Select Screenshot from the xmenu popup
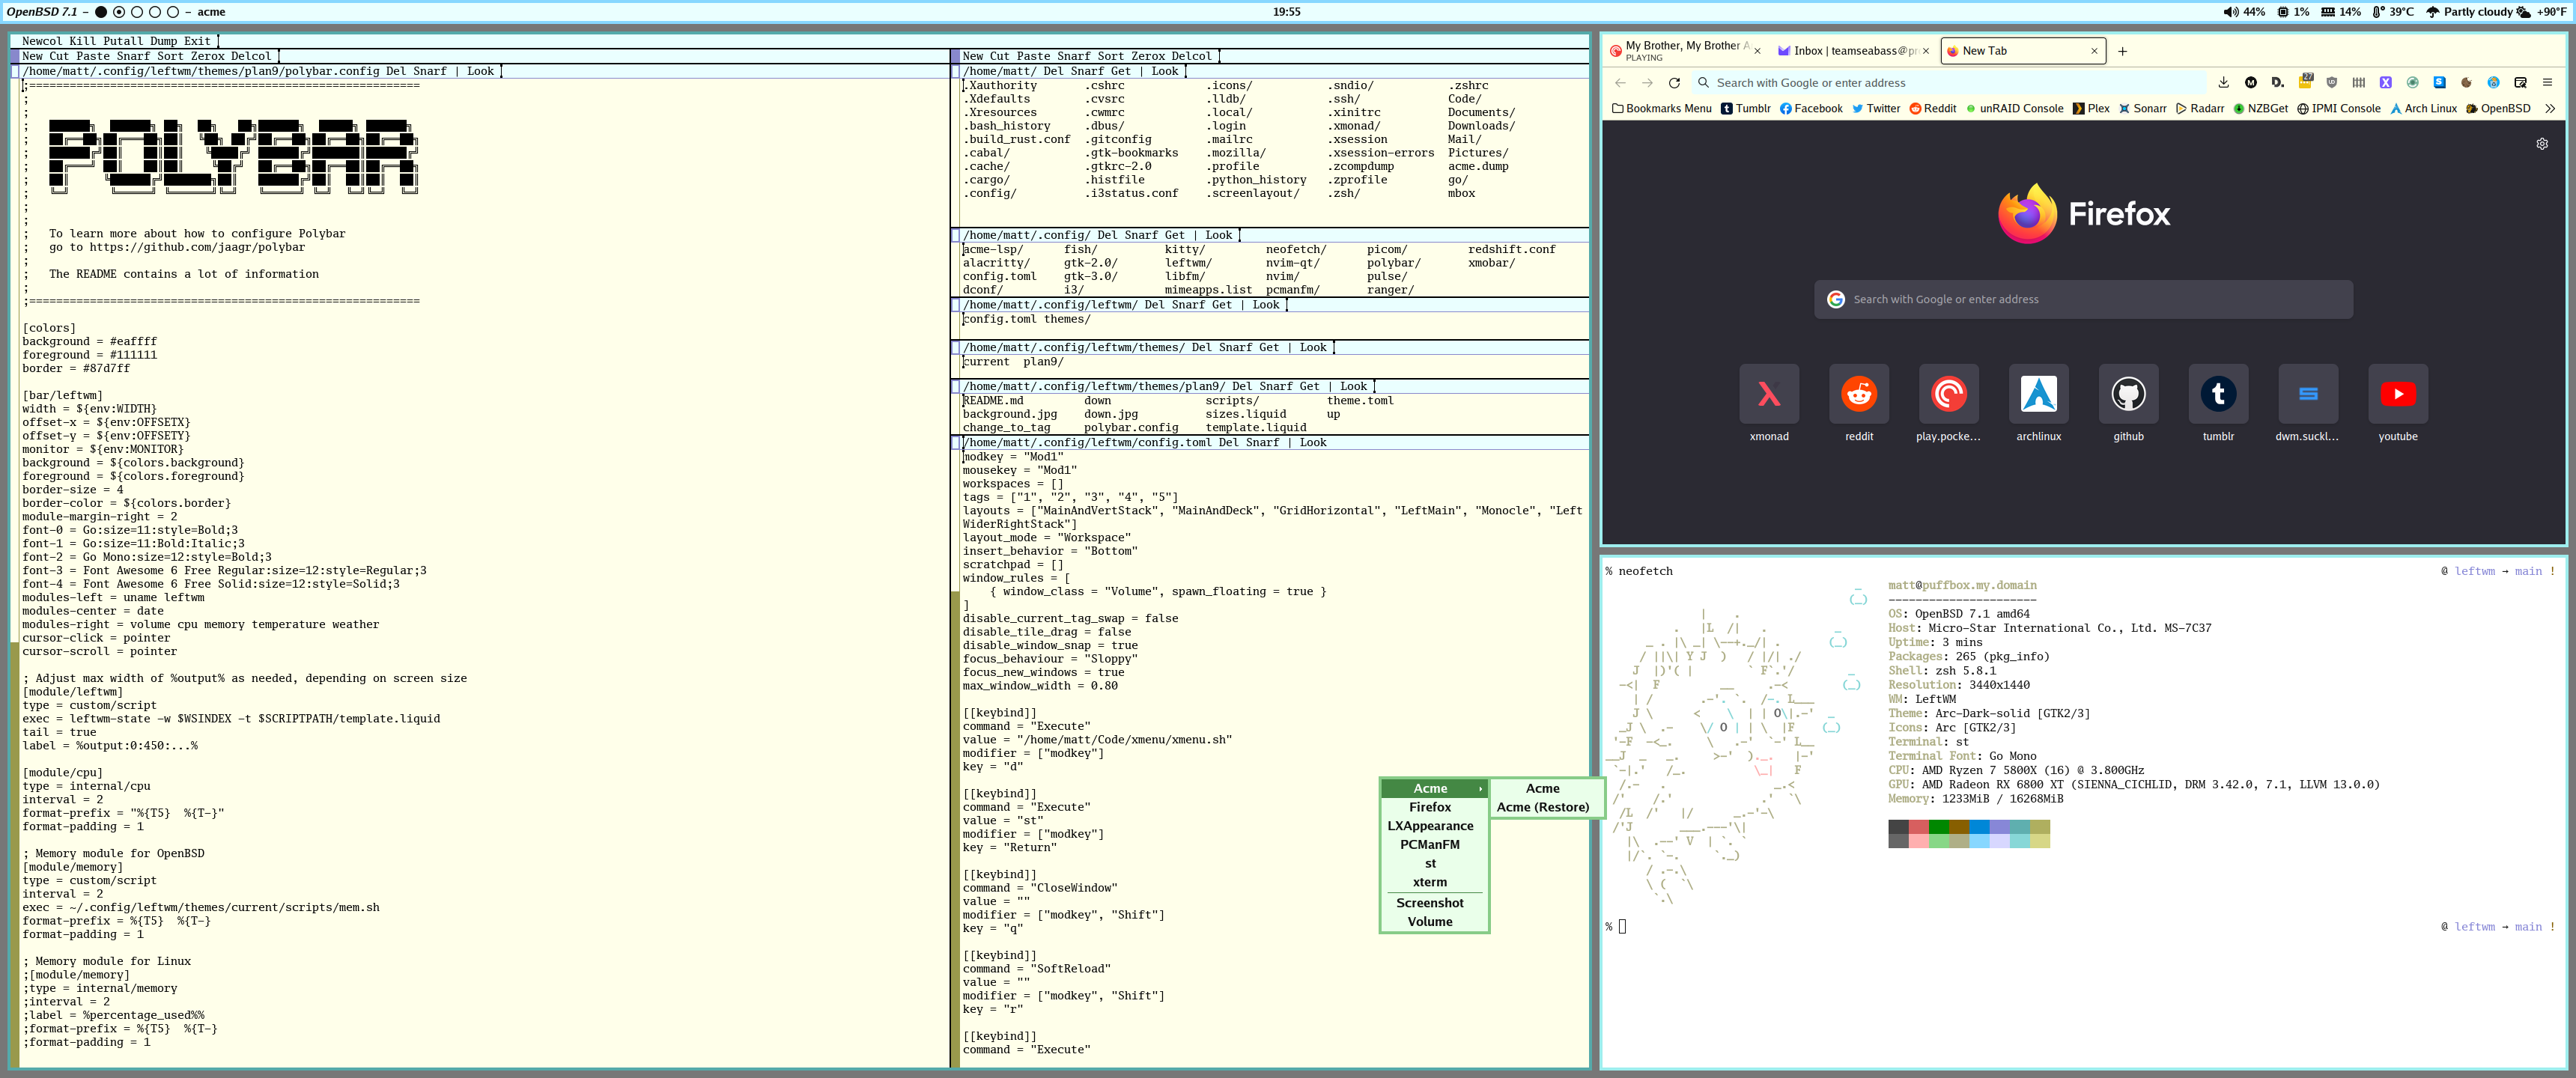 (1429, 903)
